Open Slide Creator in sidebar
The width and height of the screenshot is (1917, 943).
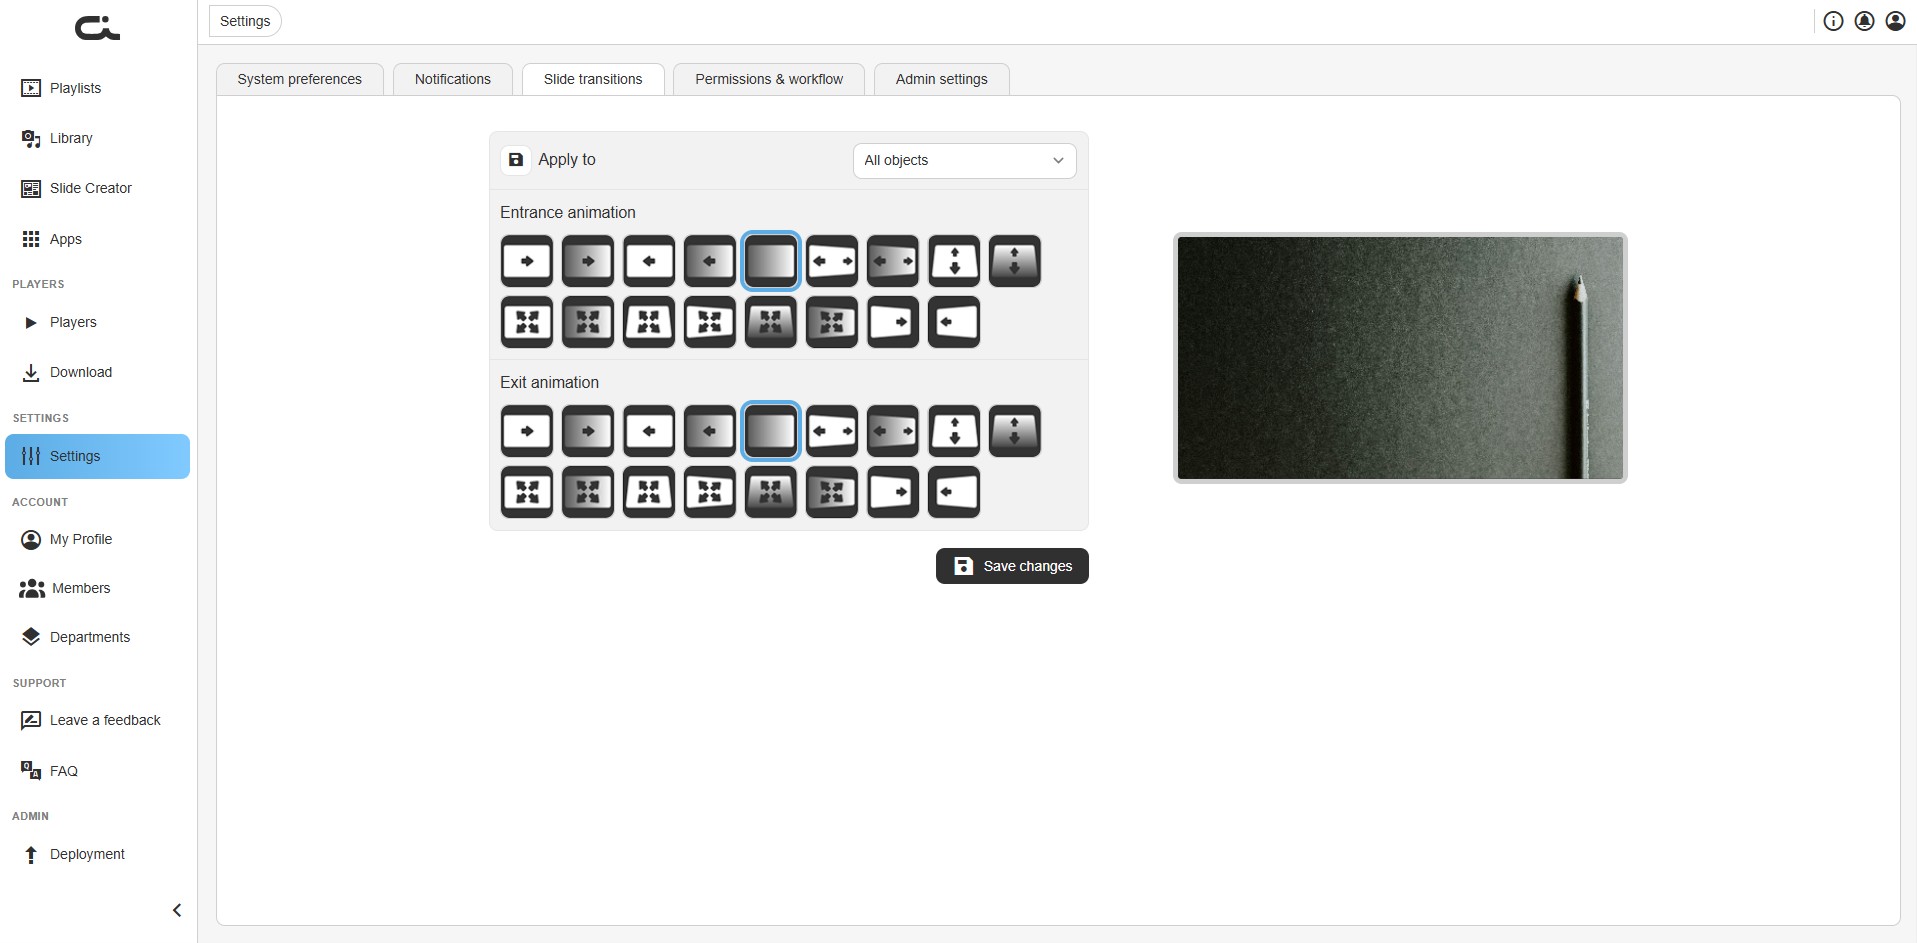[97, 188]
